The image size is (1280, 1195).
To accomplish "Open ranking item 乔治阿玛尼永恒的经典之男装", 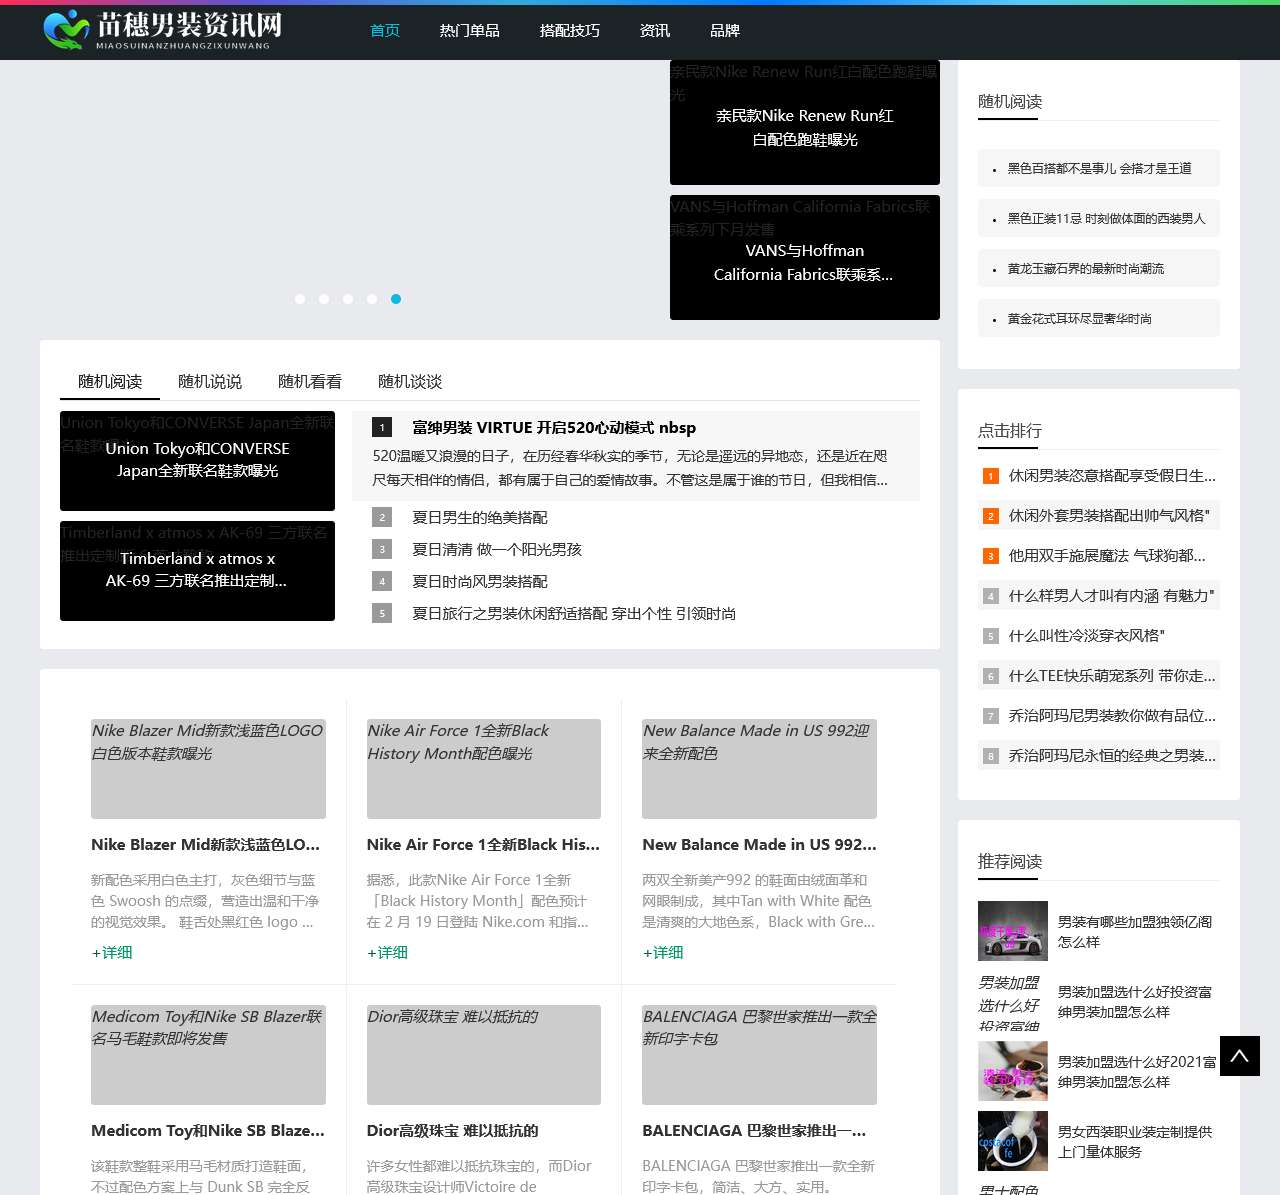I will (1112, 755).
